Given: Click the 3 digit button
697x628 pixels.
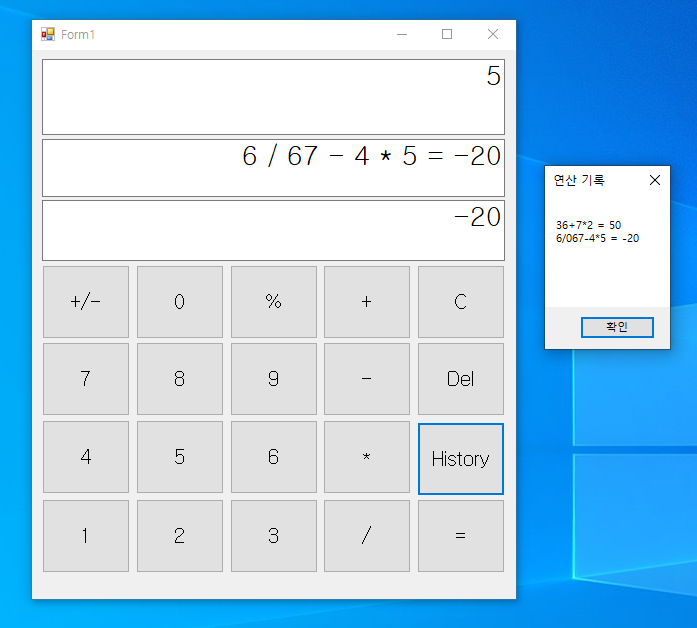Looking at the screenshot, I should [x=274, y=536].
